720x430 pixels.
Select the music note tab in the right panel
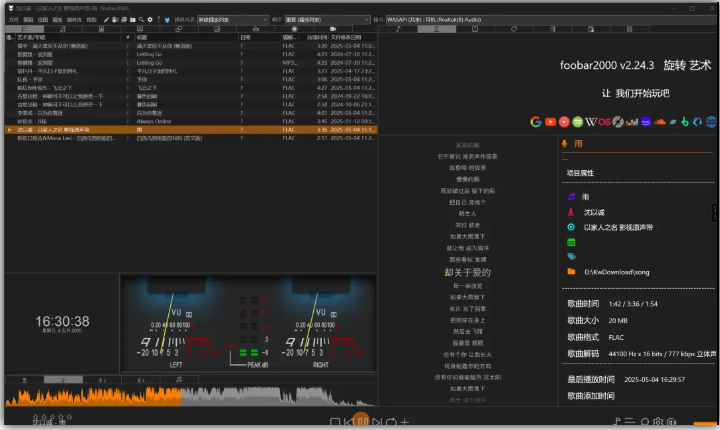click(x=398, y=29)
